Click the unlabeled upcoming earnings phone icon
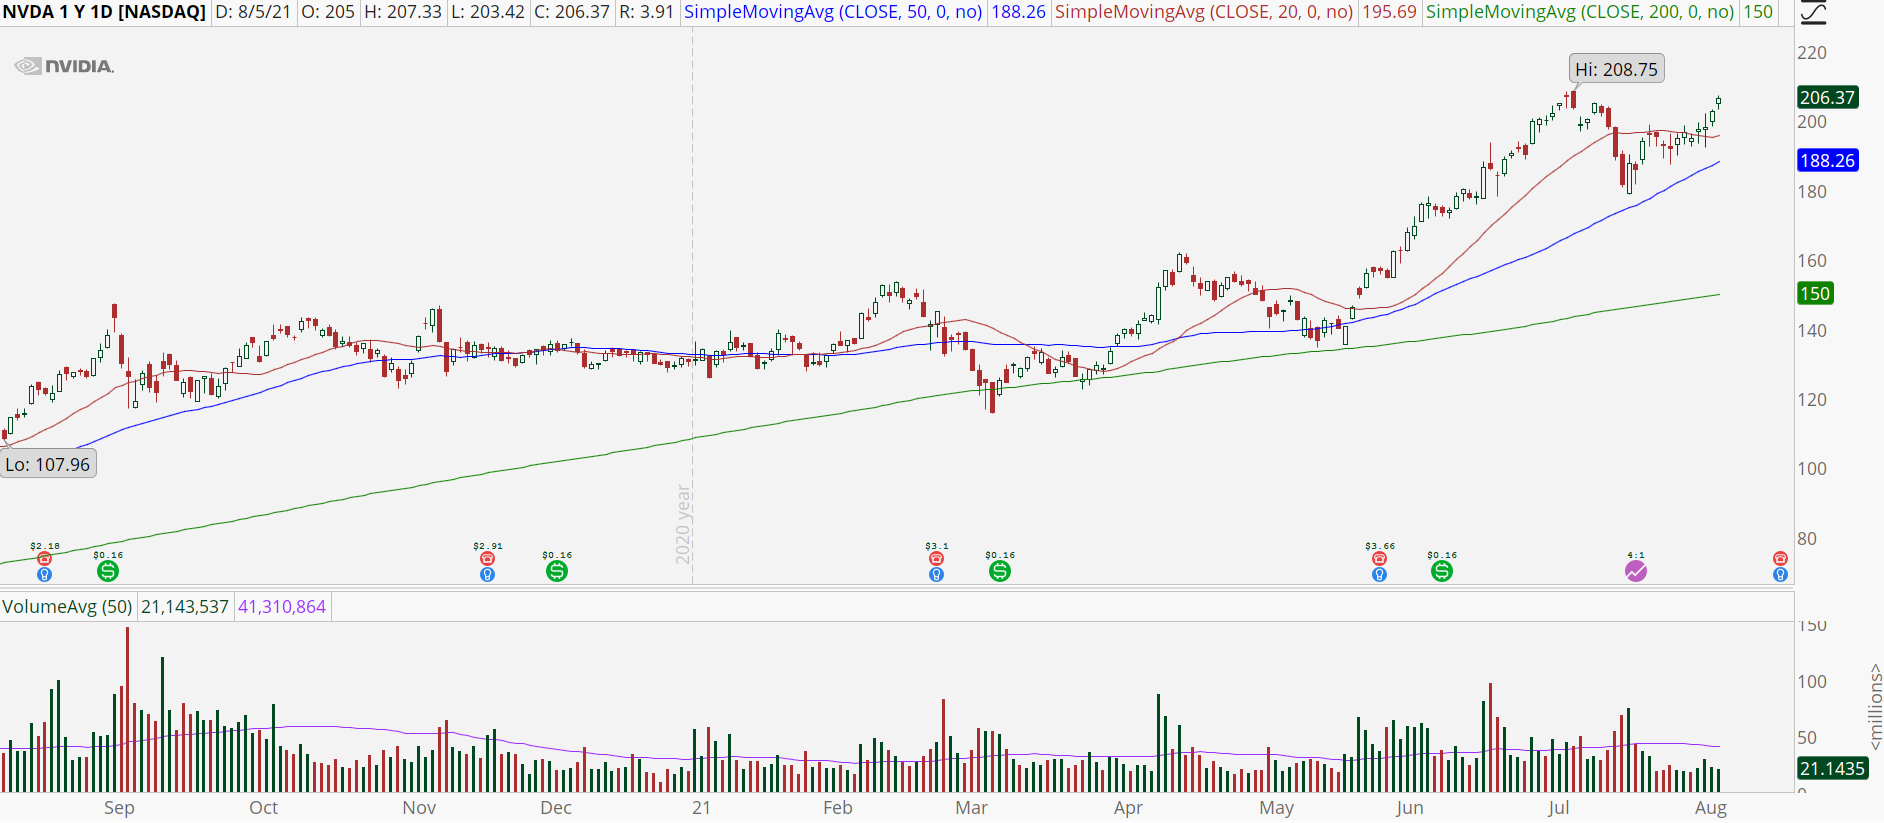 click(x=1780, y=559)
